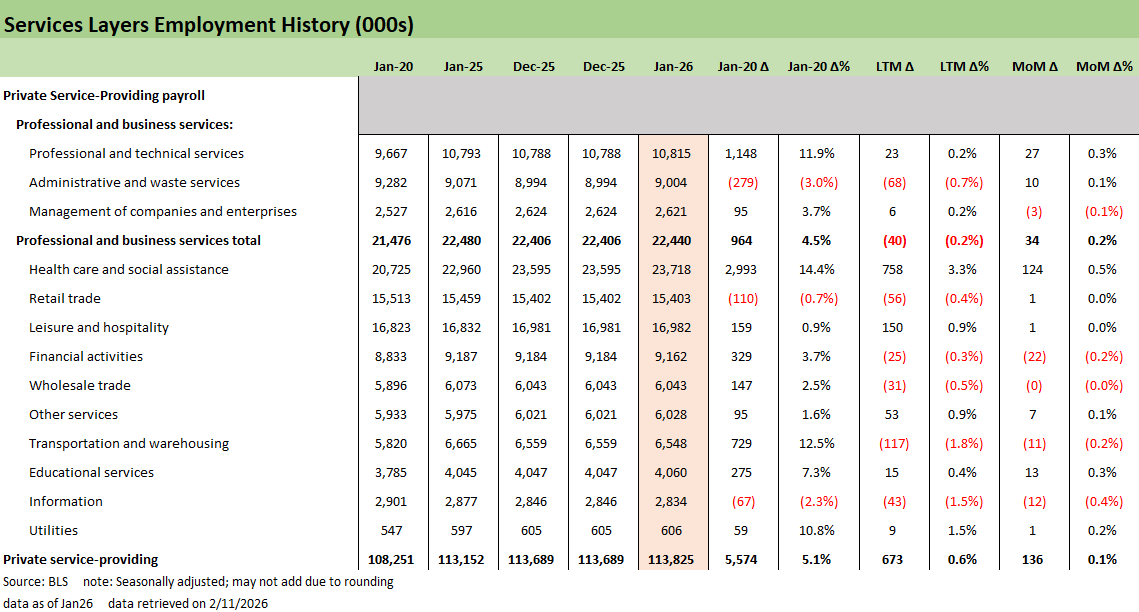The image size is (1139, 612).
Task: Click the red (110) in Retail trade row
Action: coord(743,298)
